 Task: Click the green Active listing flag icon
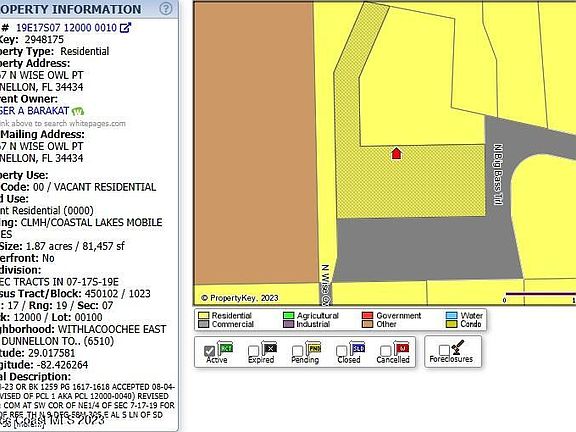225,348
